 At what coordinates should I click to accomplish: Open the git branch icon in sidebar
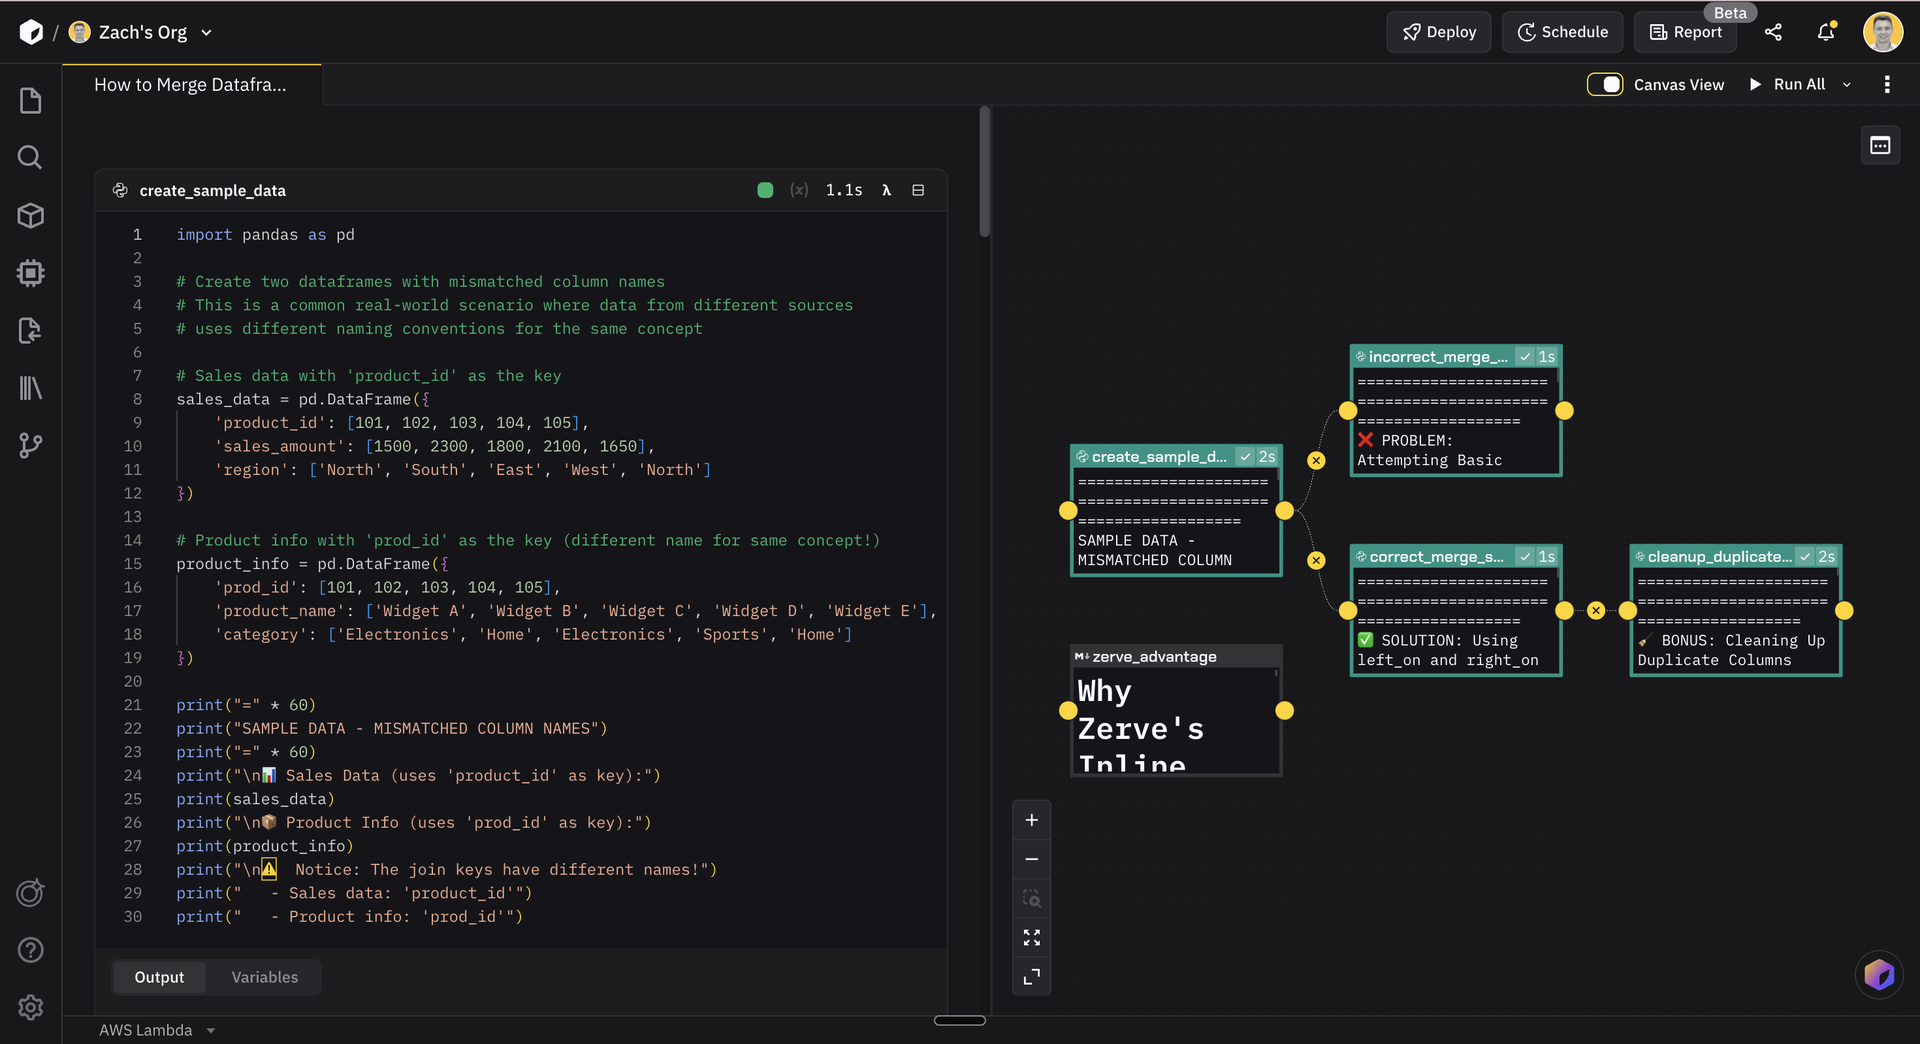pos(31,445)
